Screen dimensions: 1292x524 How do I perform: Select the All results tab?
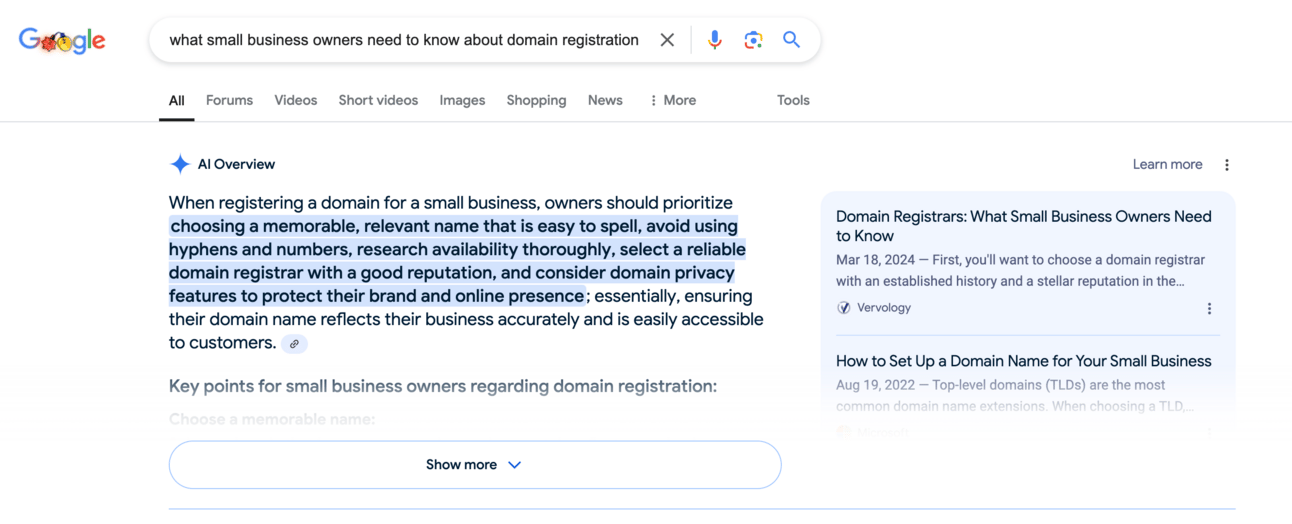(x=177, y=100)
